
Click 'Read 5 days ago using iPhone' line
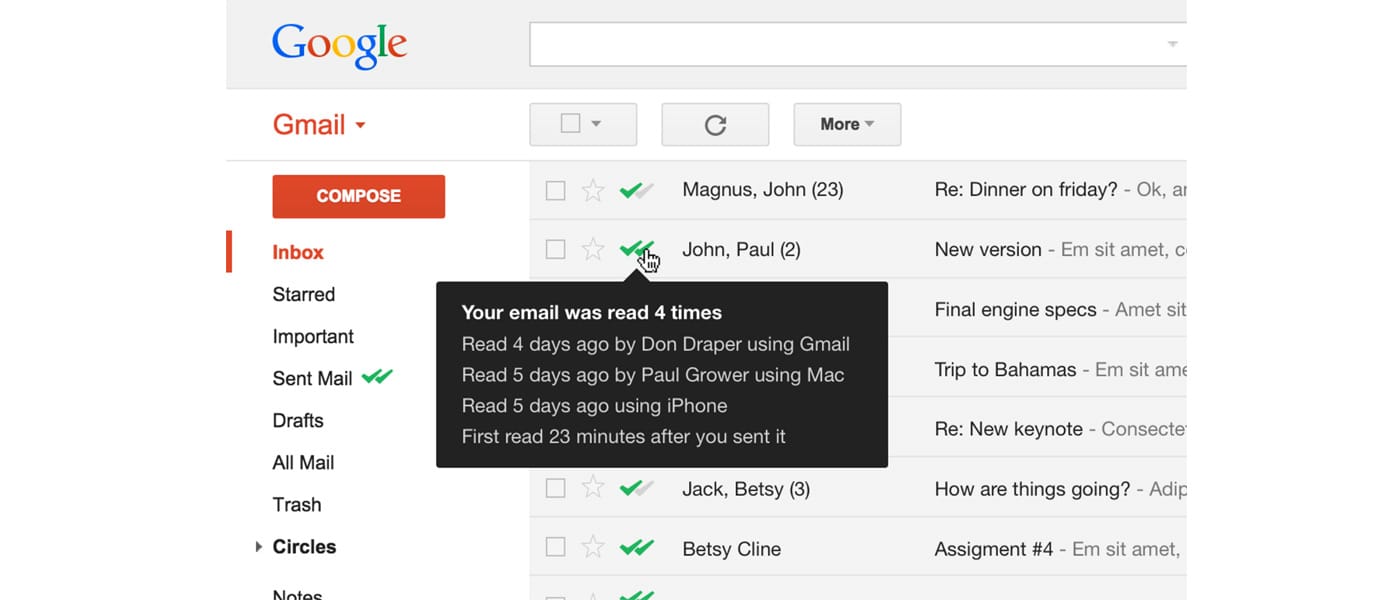(594, 405)
